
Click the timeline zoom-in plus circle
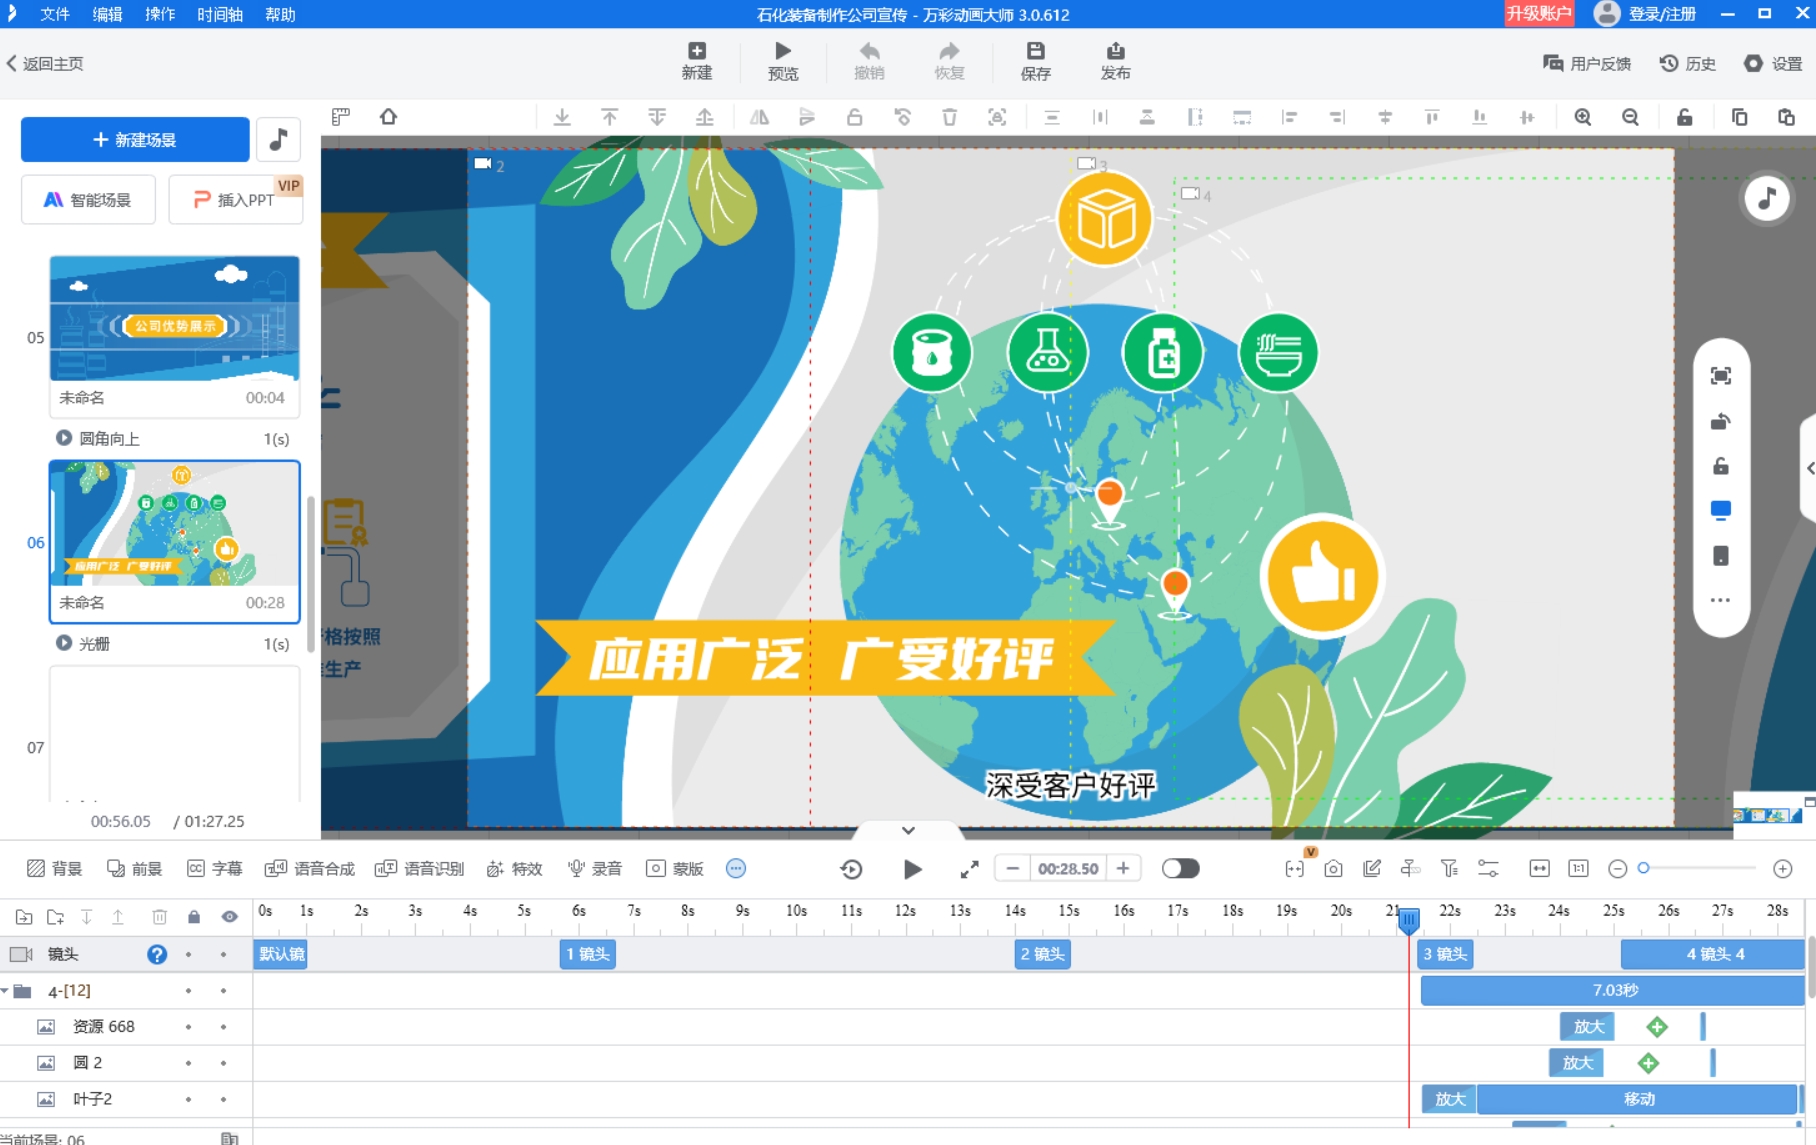click(1782, 868)
